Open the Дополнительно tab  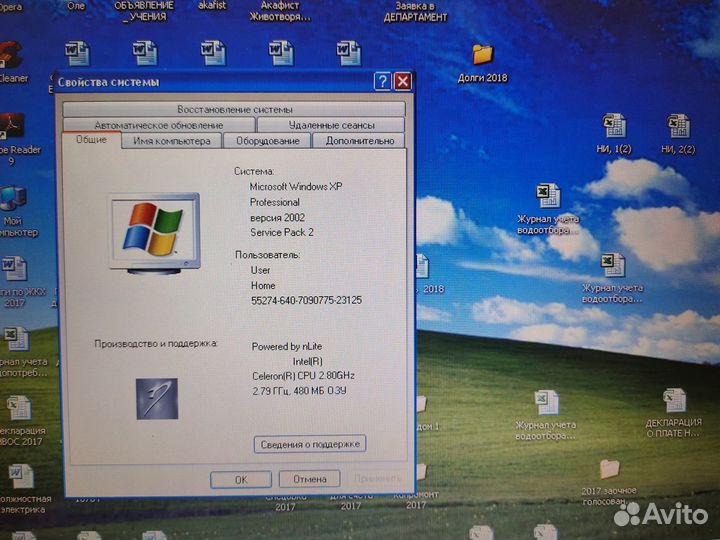359,141
